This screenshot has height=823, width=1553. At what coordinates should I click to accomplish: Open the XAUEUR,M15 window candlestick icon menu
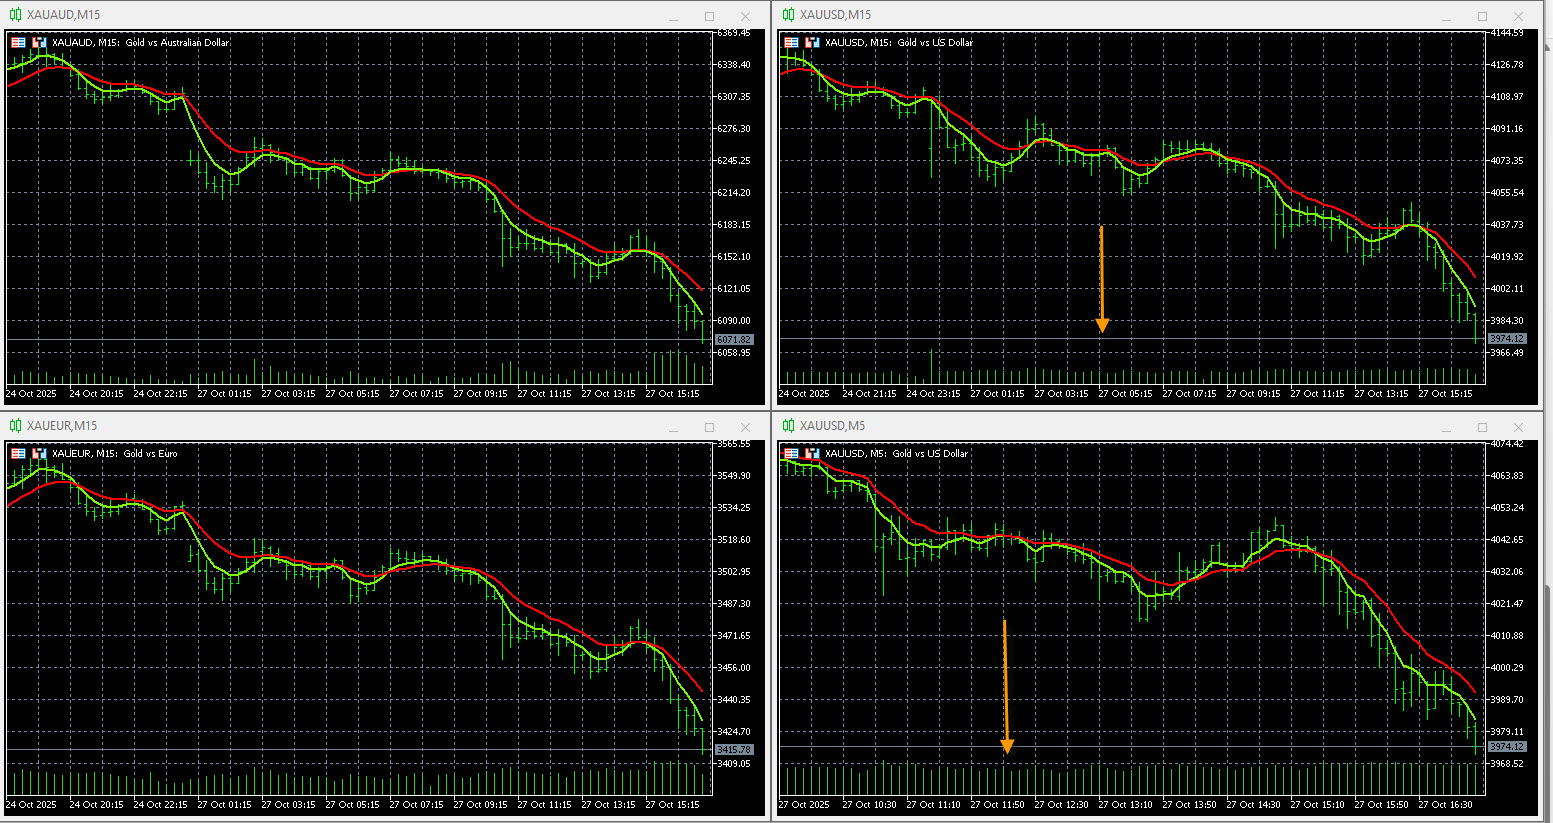(15, 426)
